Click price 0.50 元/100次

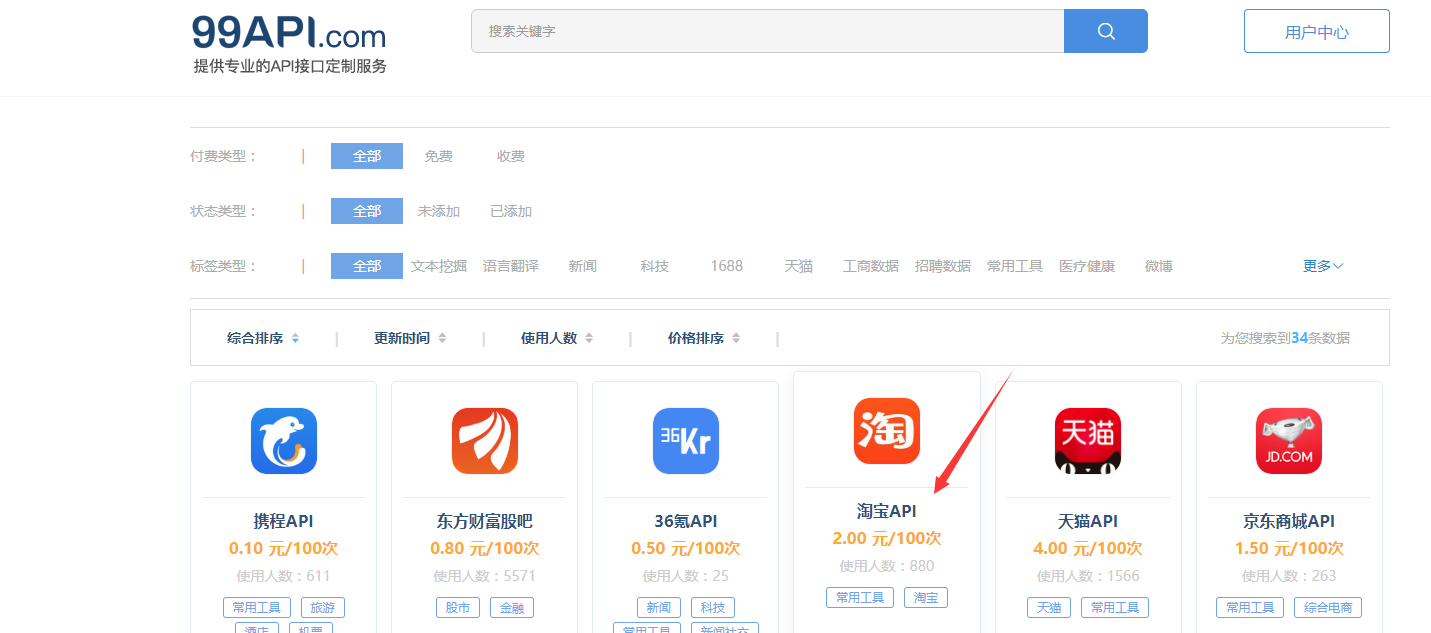point(686,548)
